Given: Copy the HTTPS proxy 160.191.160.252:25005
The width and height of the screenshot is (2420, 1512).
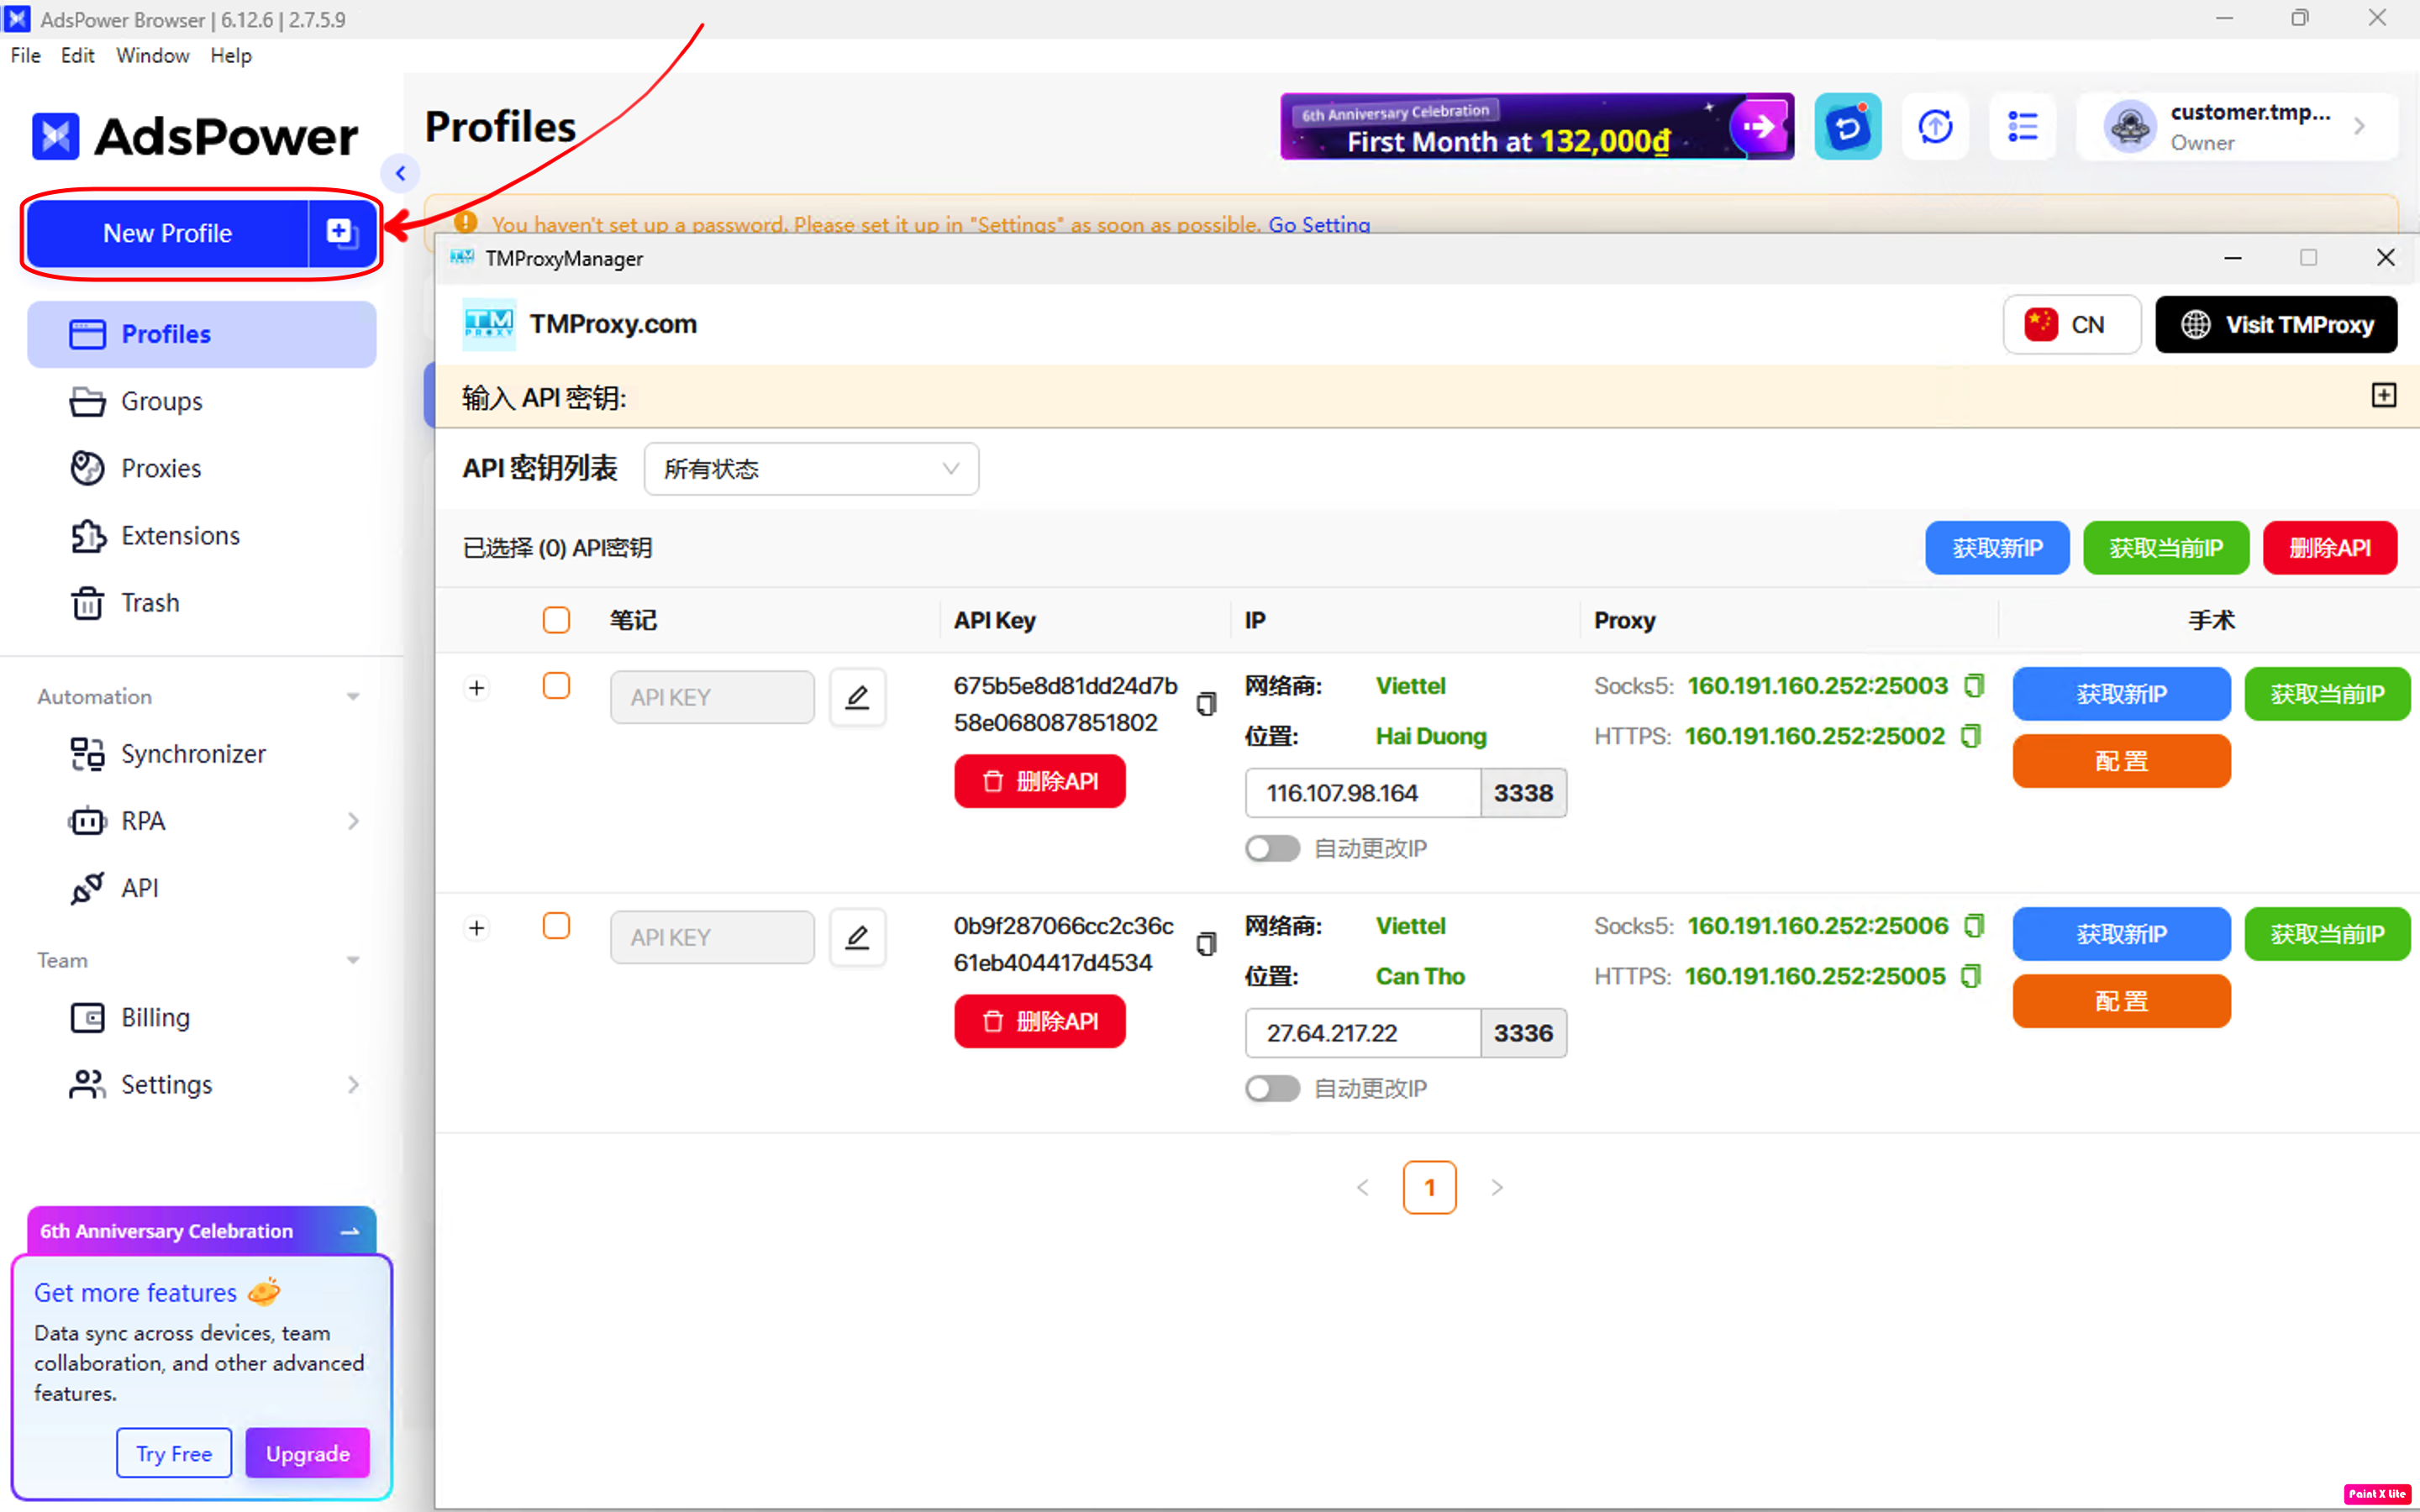Looking at the screenshot, I should pos(1970,976).
